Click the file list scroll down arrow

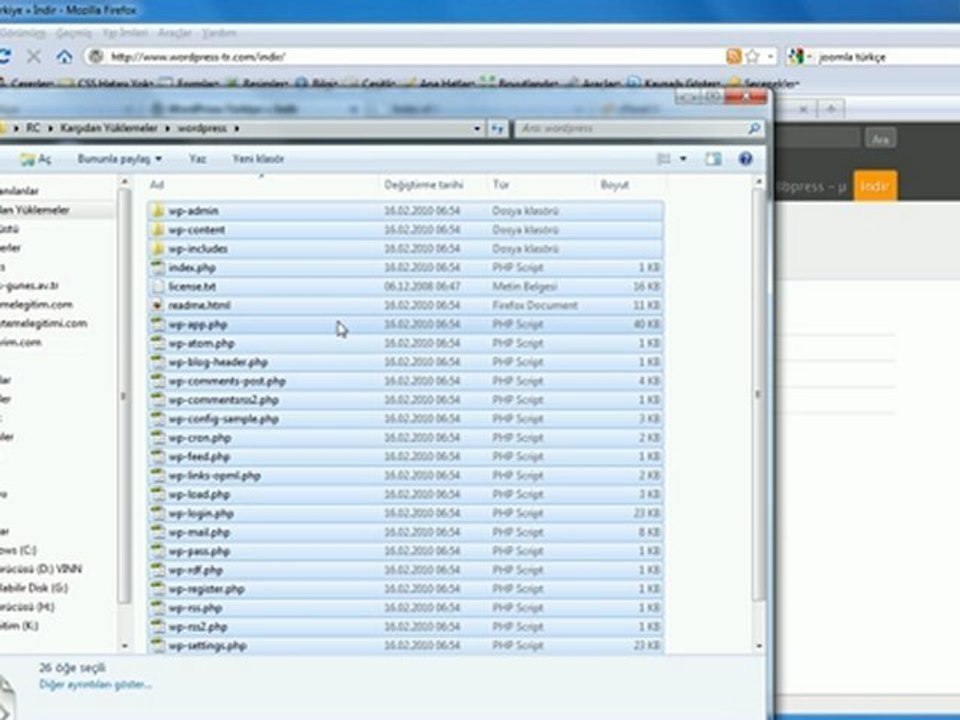[759, 646]
